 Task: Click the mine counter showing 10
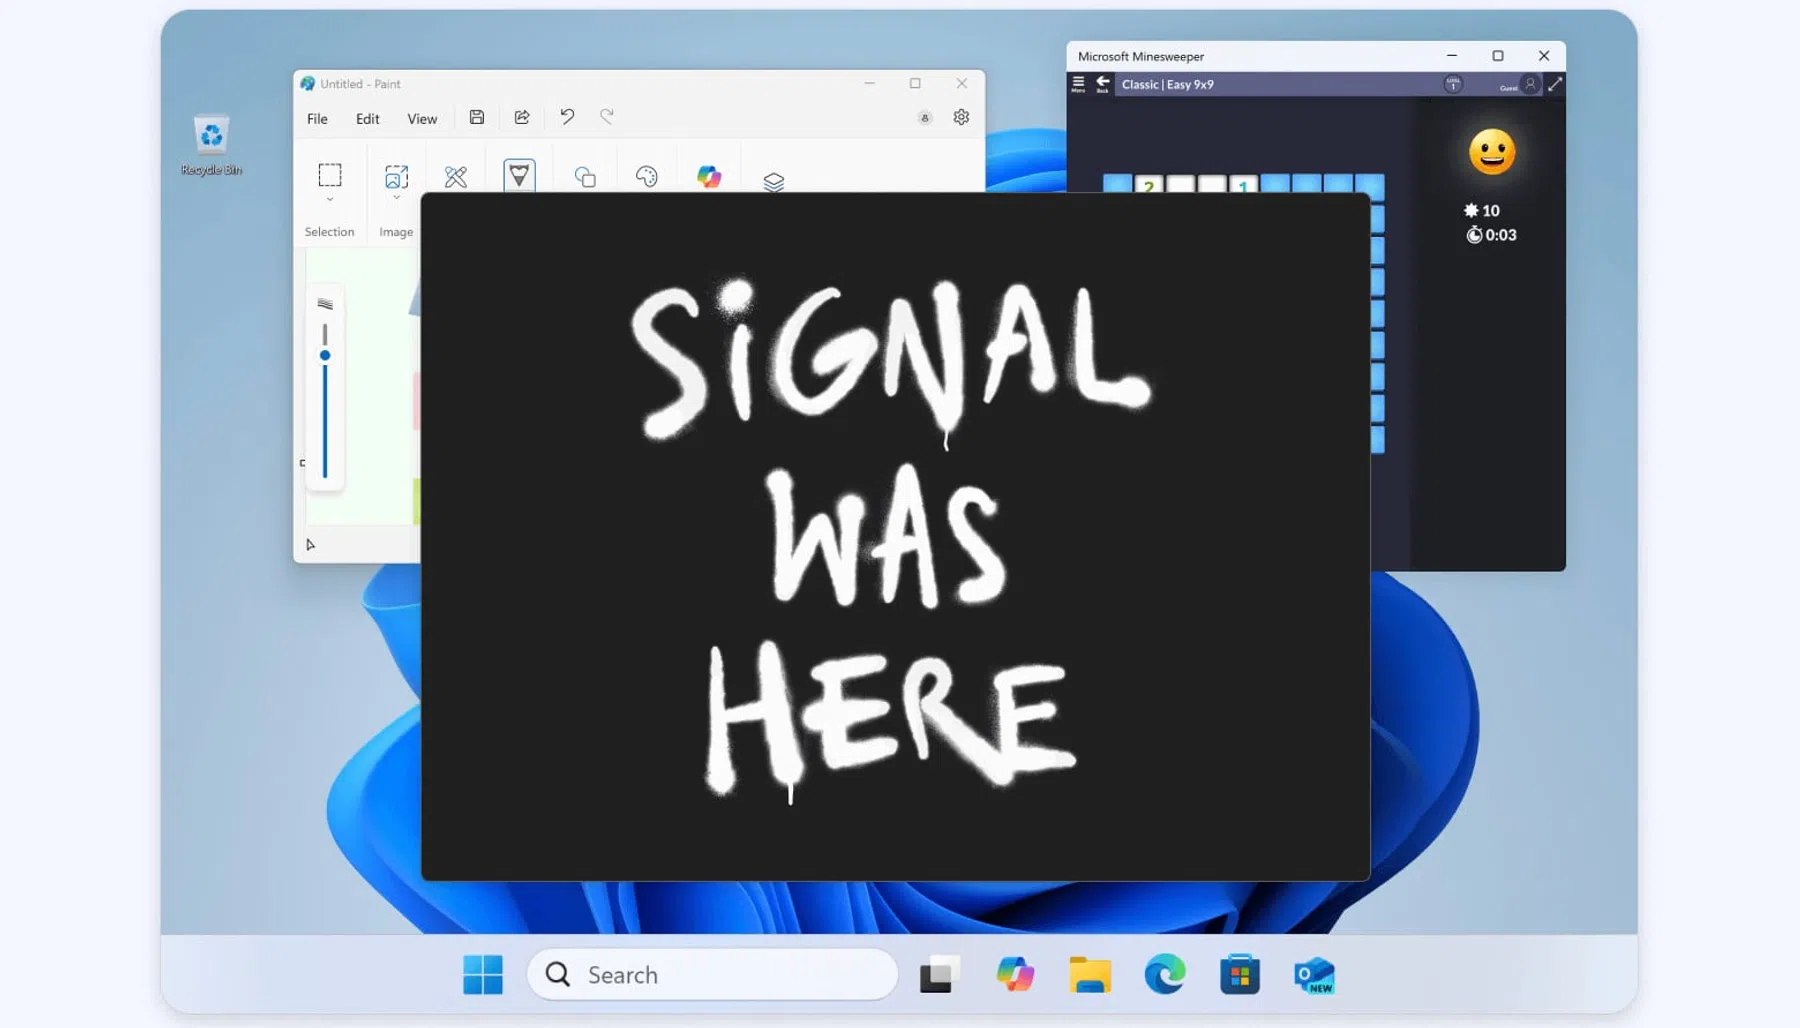[1482, 210]
